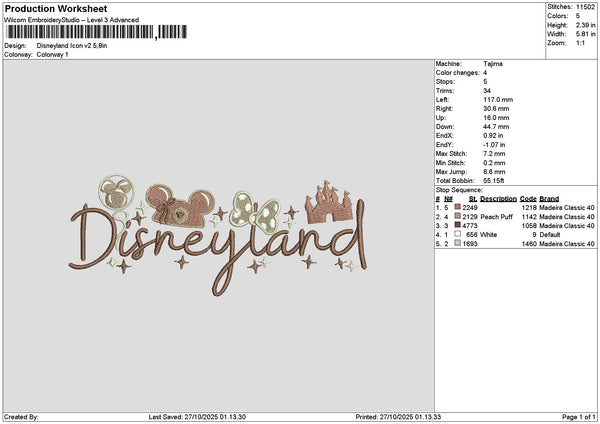Click the Left value '117.0 mm'
The width and height of the screenshot is (600, 424).
pyautogui.click(x=498, y=99)
